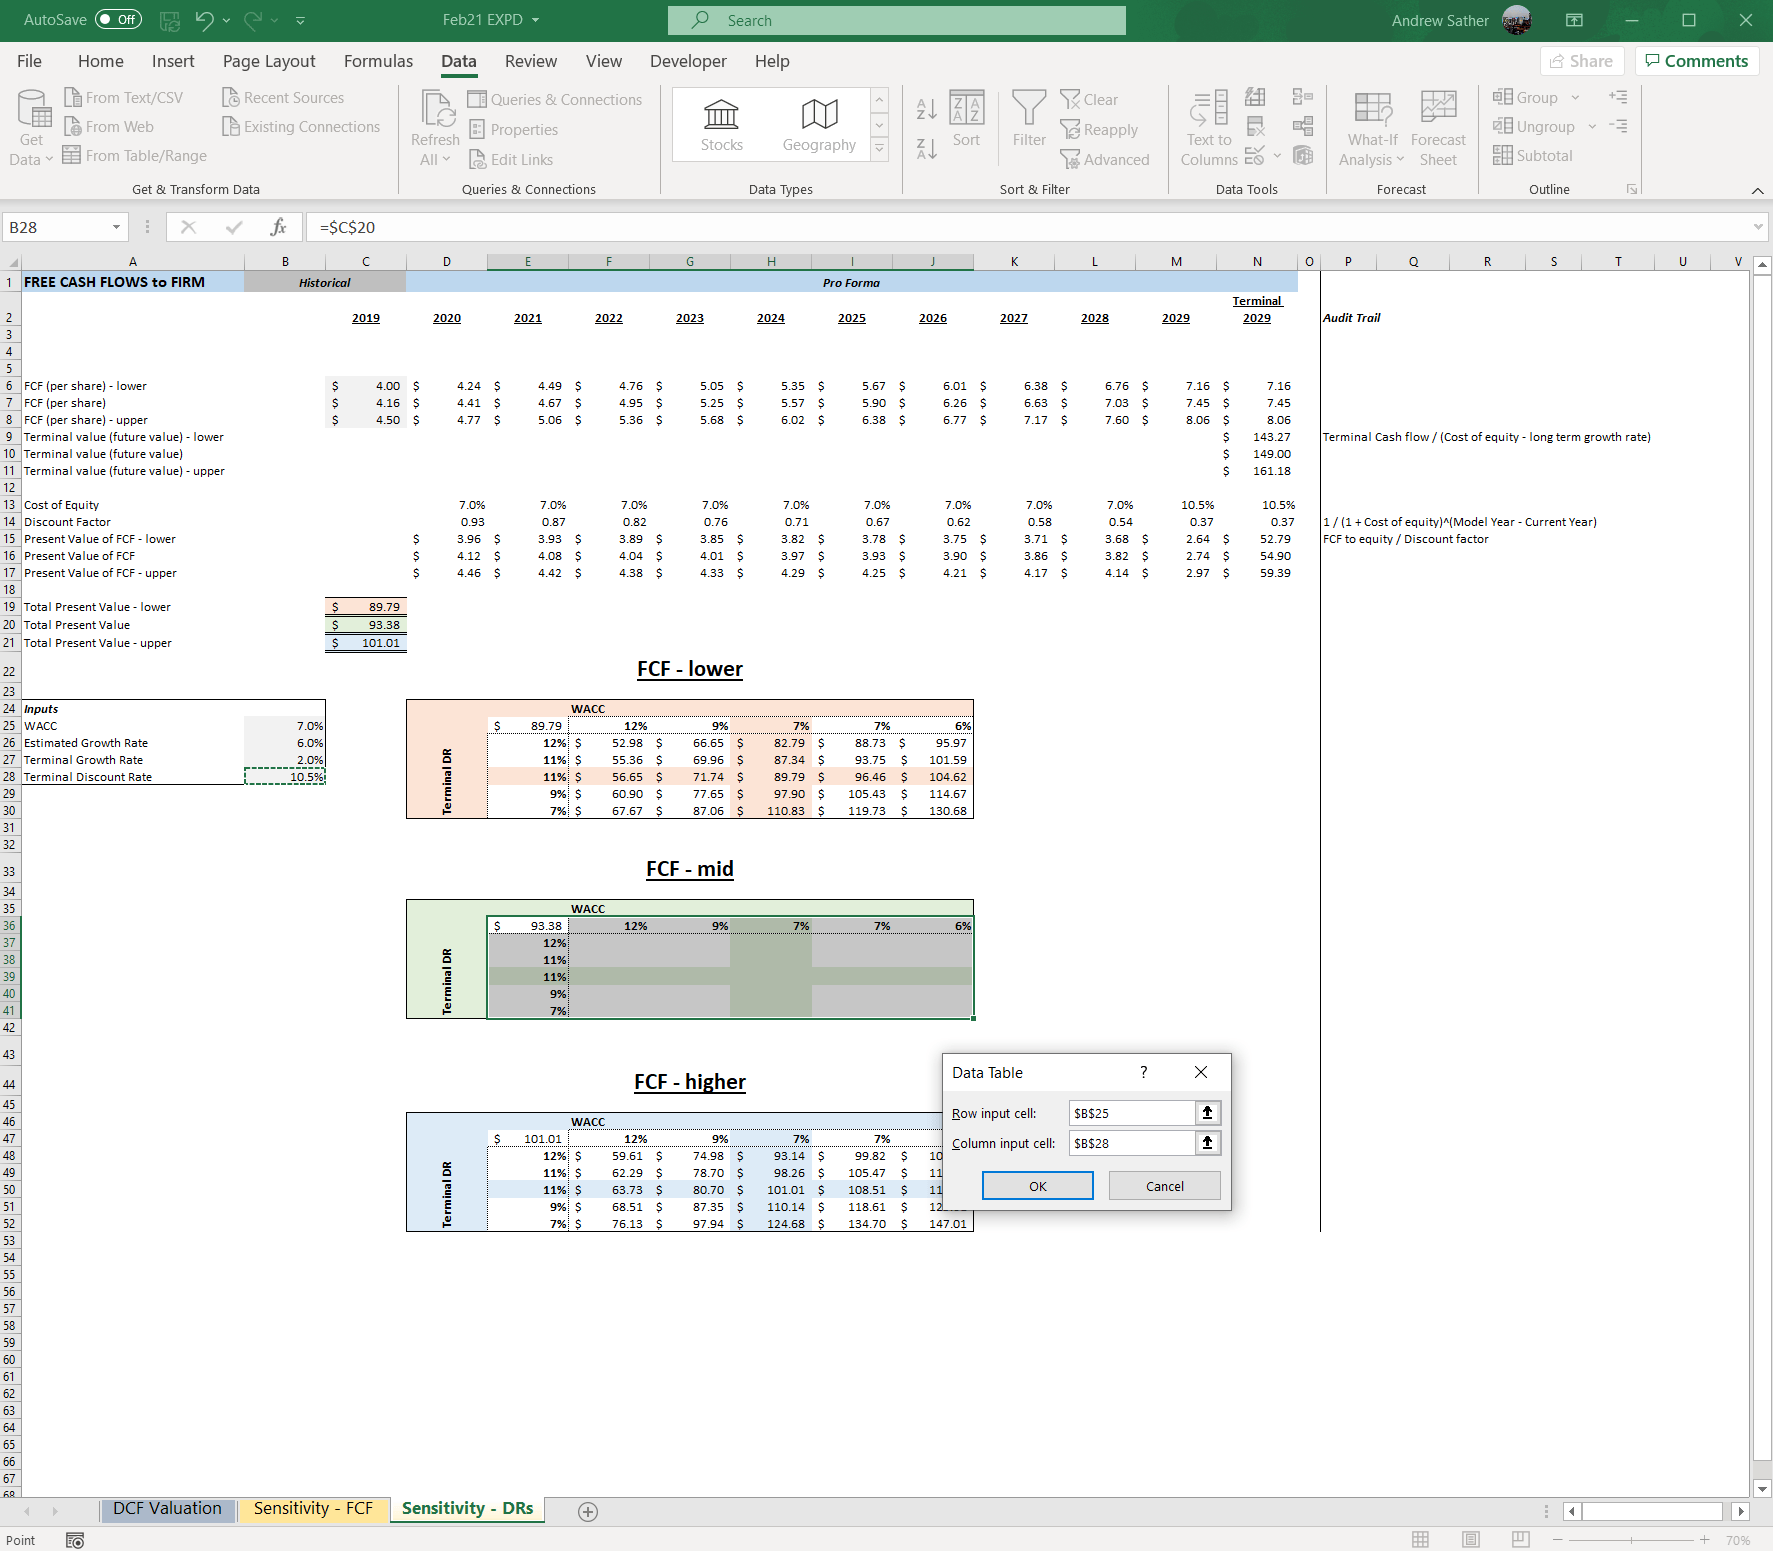Open the What-If Analysis dropdown
Viewport: 1773px width, 1551px height.
[1371, 128]
